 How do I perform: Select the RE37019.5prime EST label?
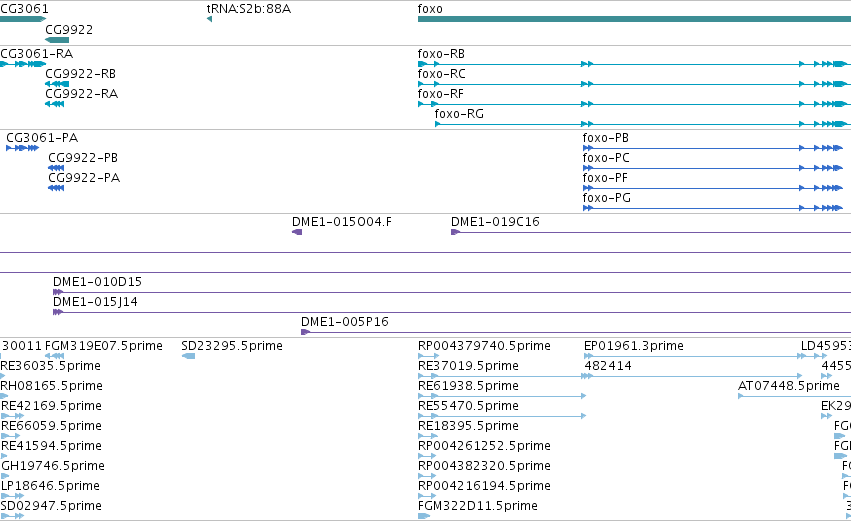[x=468, y=366]
